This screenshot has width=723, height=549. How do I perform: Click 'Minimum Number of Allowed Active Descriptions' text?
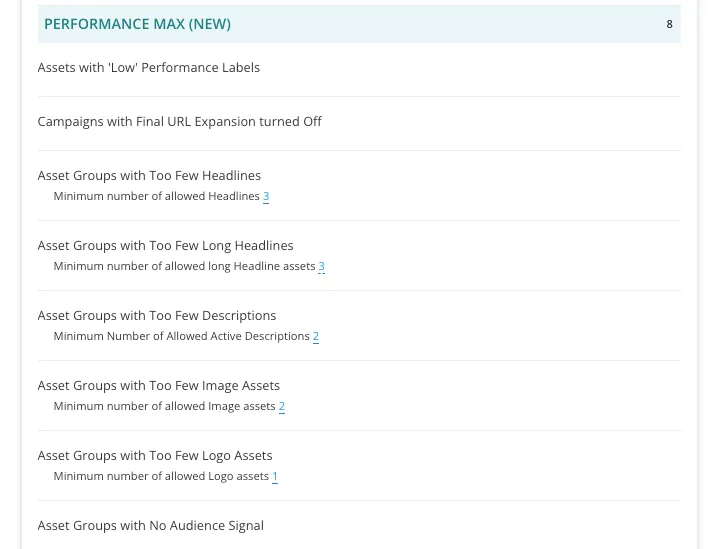pos(182,336)
